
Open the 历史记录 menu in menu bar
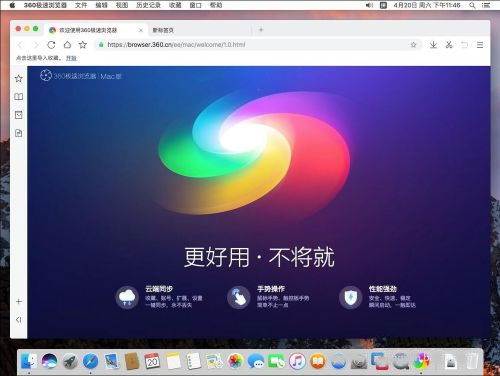[x=148, y=5]
